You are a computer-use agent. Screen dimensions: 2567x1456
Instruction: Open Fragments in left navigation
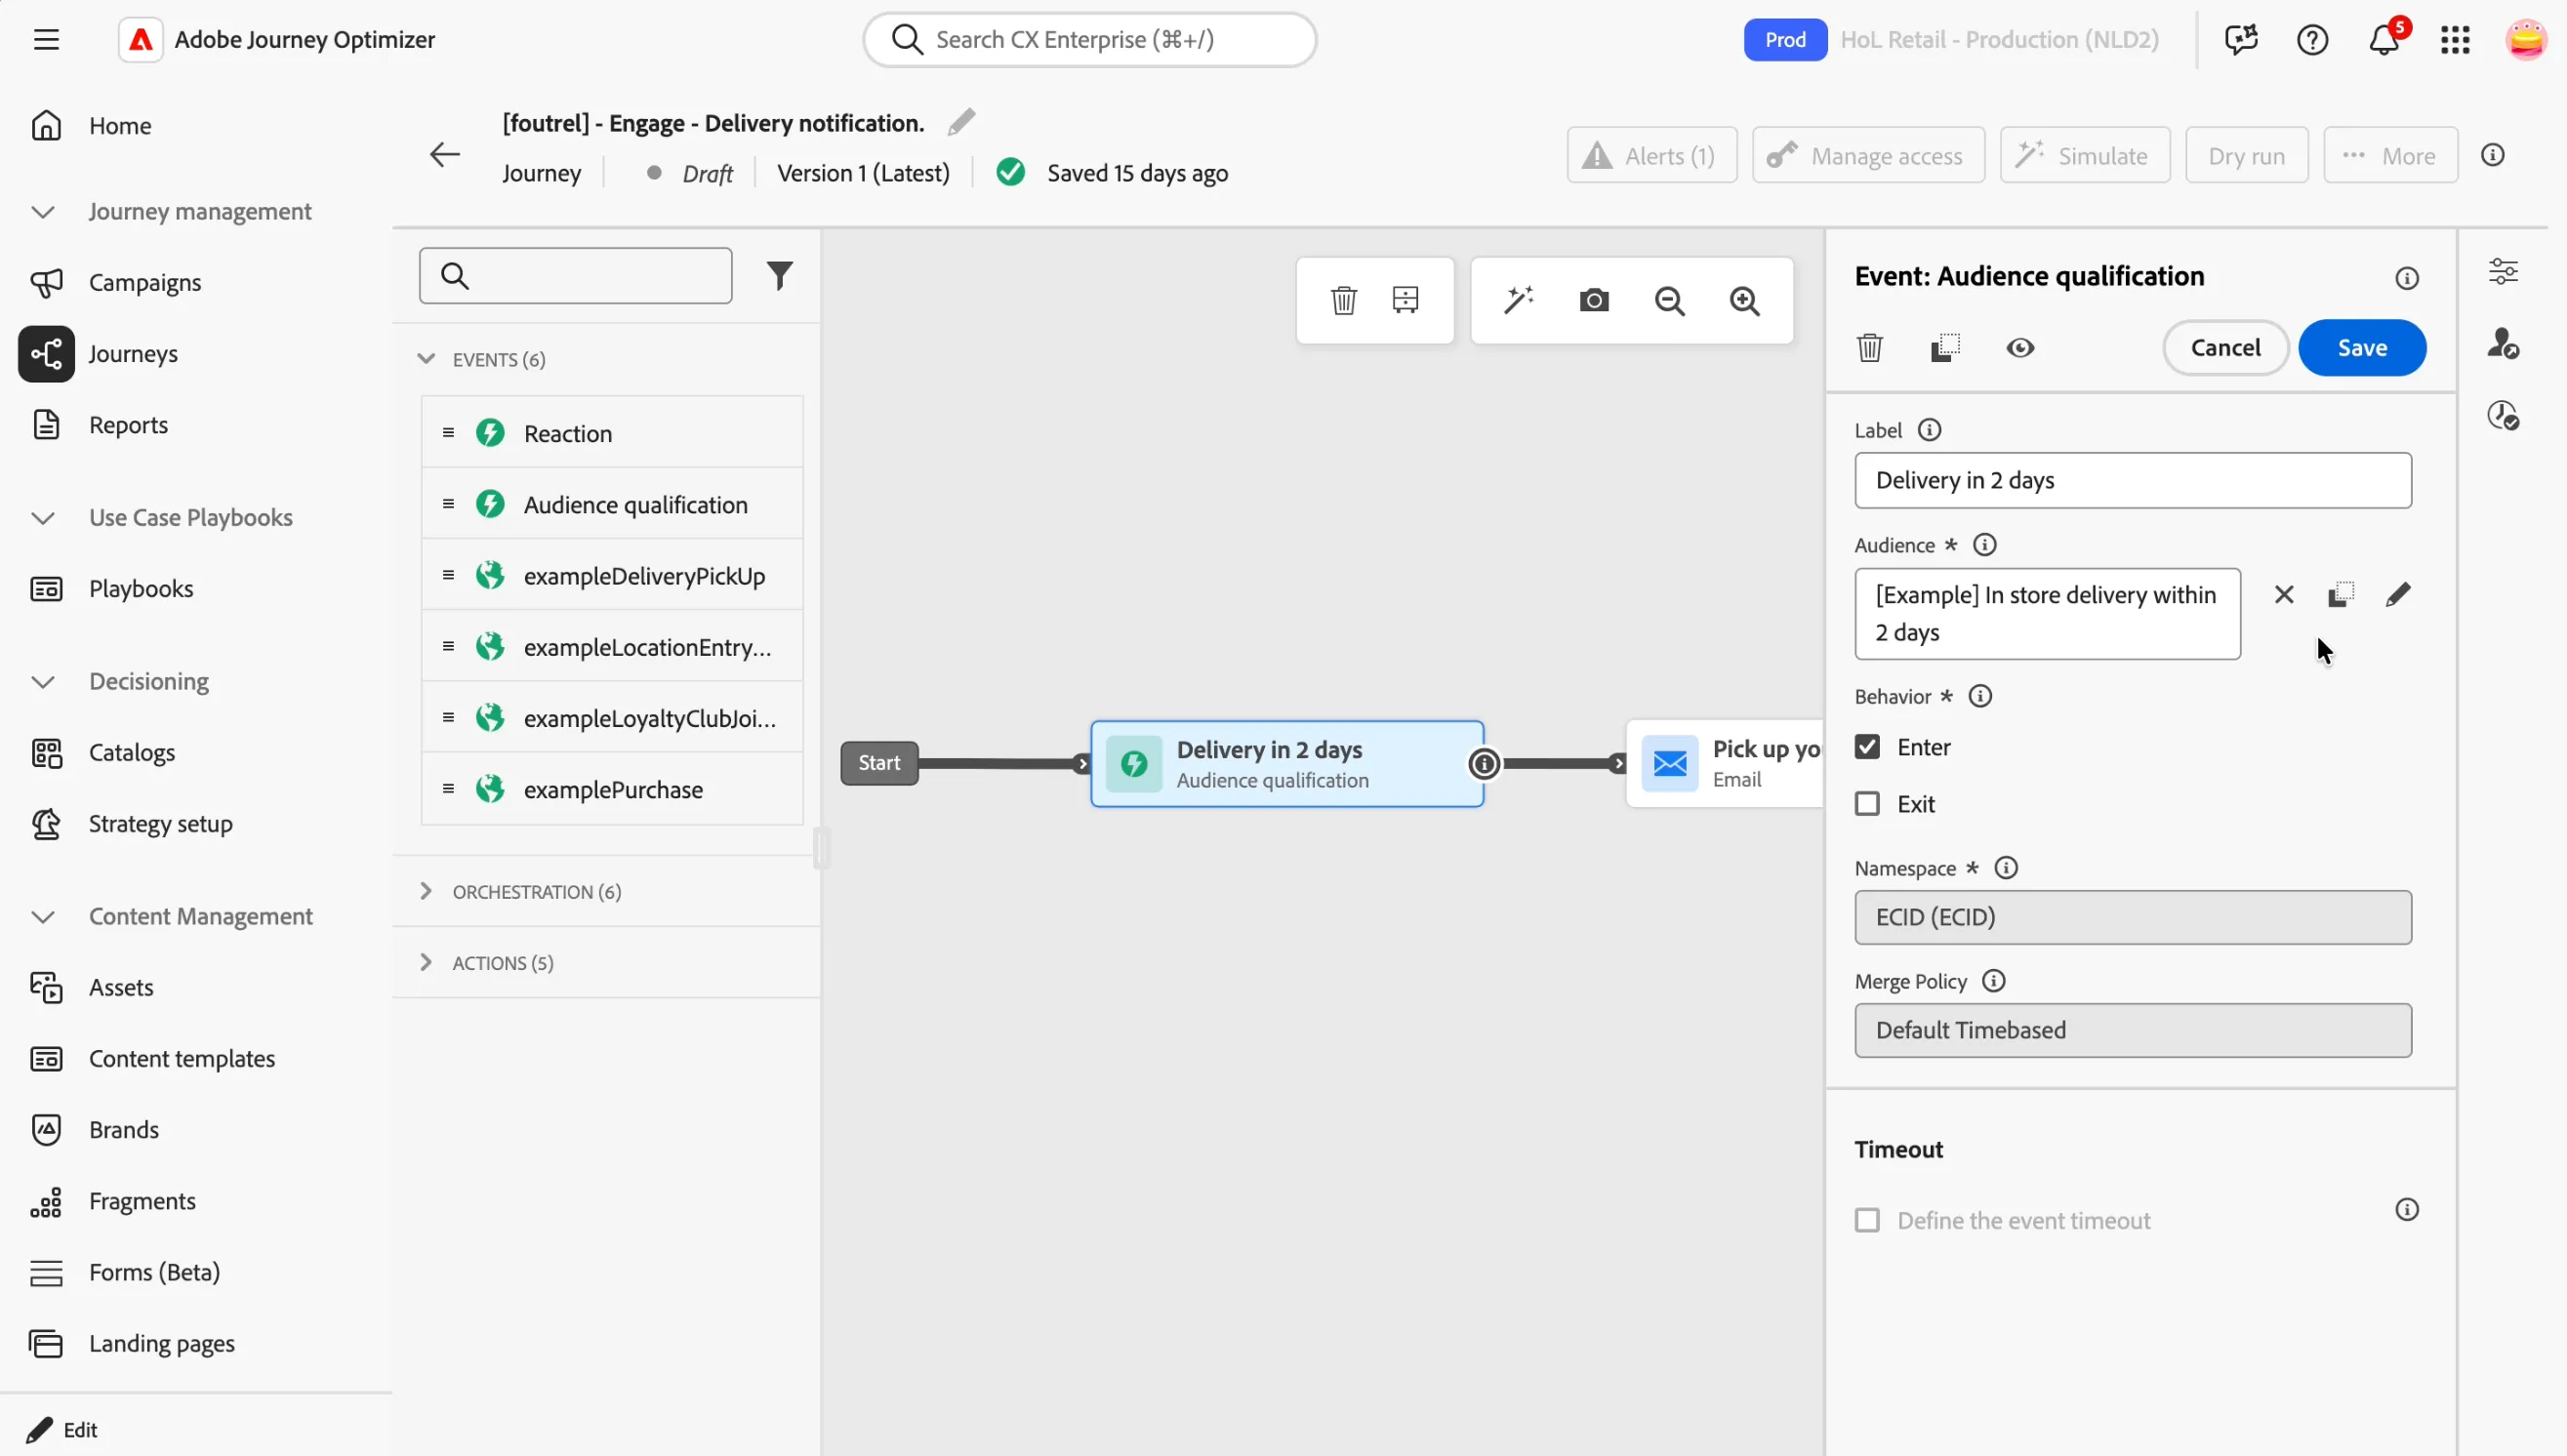(x=142, y=1201)
